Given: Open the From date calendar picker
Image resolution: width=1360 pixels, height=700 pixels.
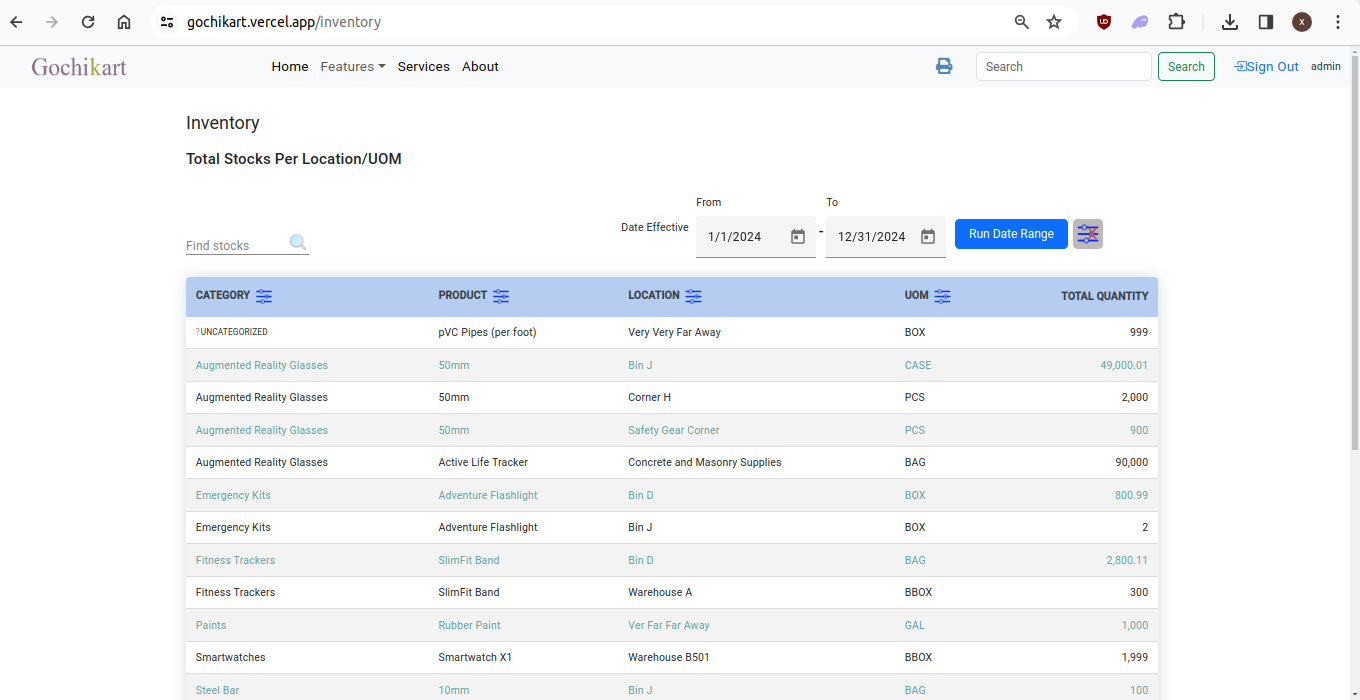Looking at the screenshot, I should pyautogui.click(x=798, y=237).
